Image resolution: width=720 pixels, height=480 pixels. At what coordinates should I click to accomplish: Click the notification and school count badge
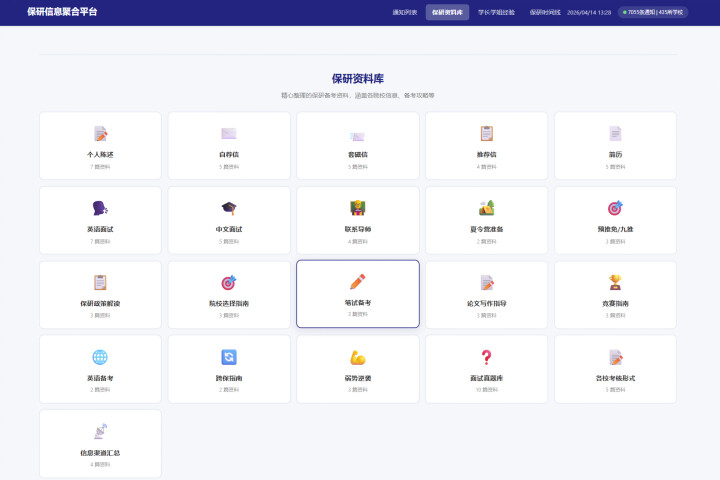coord(655,13)
